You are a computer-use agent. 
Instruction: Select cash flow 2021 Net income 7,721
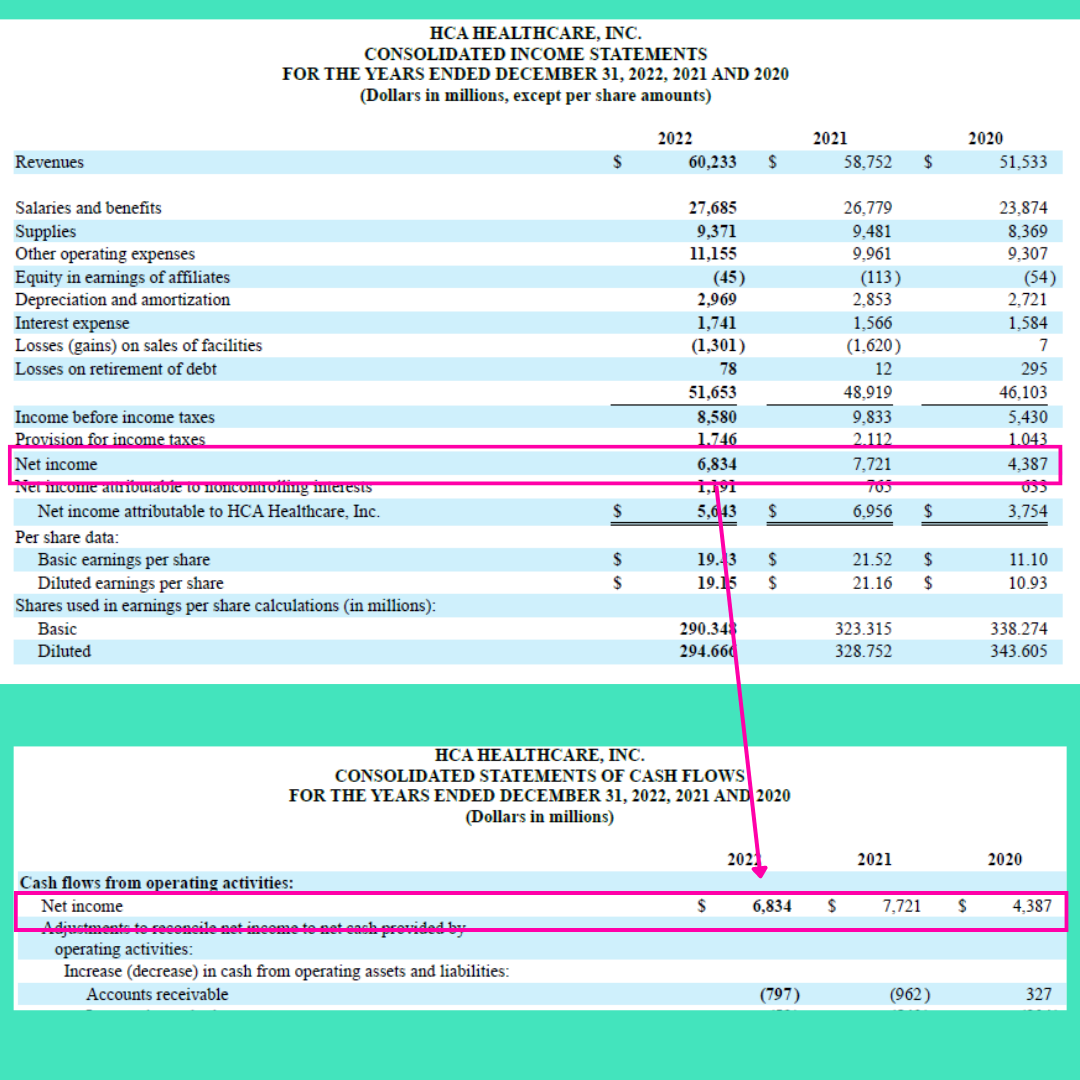pyautogui.click(x=902, y=906)
